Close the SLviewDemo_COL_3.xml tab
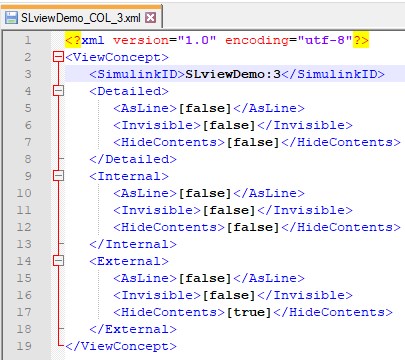The image size is (405, 360). (151, 18)
